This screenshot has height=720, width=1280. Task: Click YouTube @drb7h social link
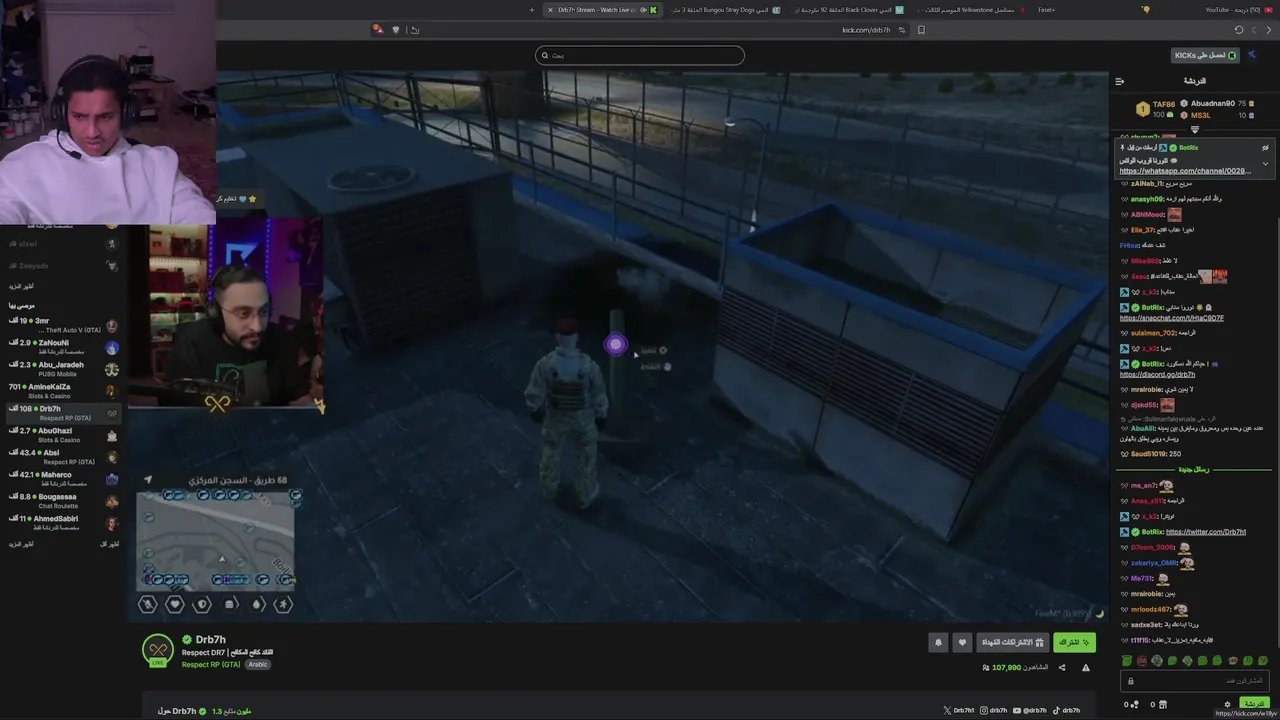[1030, 711]
